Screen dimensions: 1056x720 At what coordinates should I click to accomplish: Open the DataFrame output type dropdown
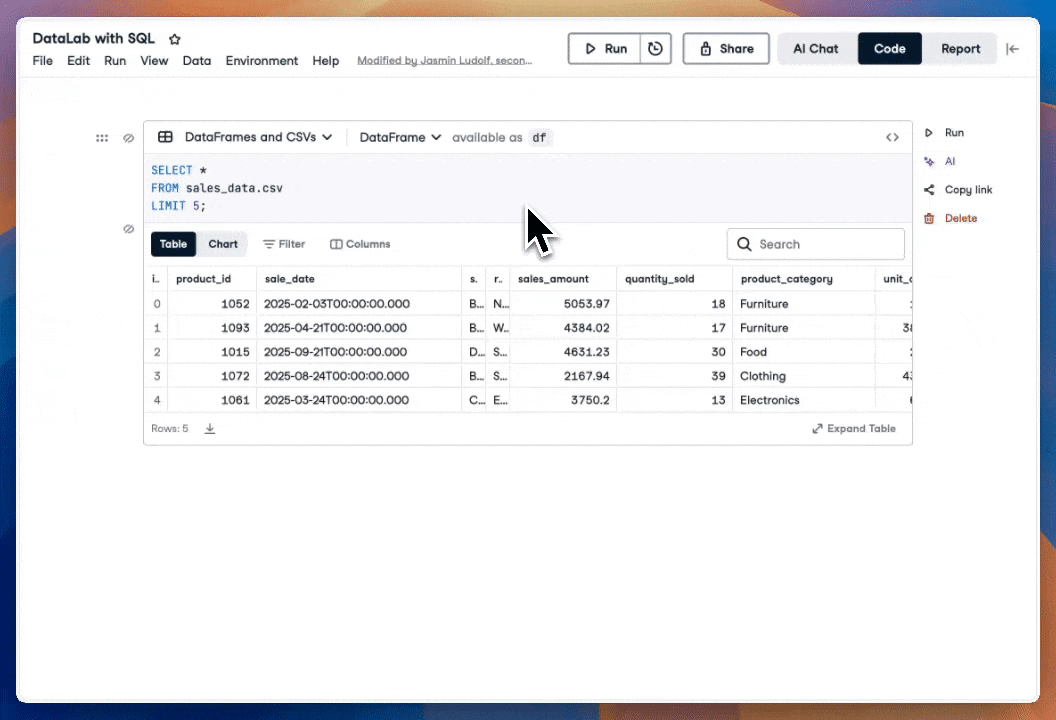tap(400, 137)
